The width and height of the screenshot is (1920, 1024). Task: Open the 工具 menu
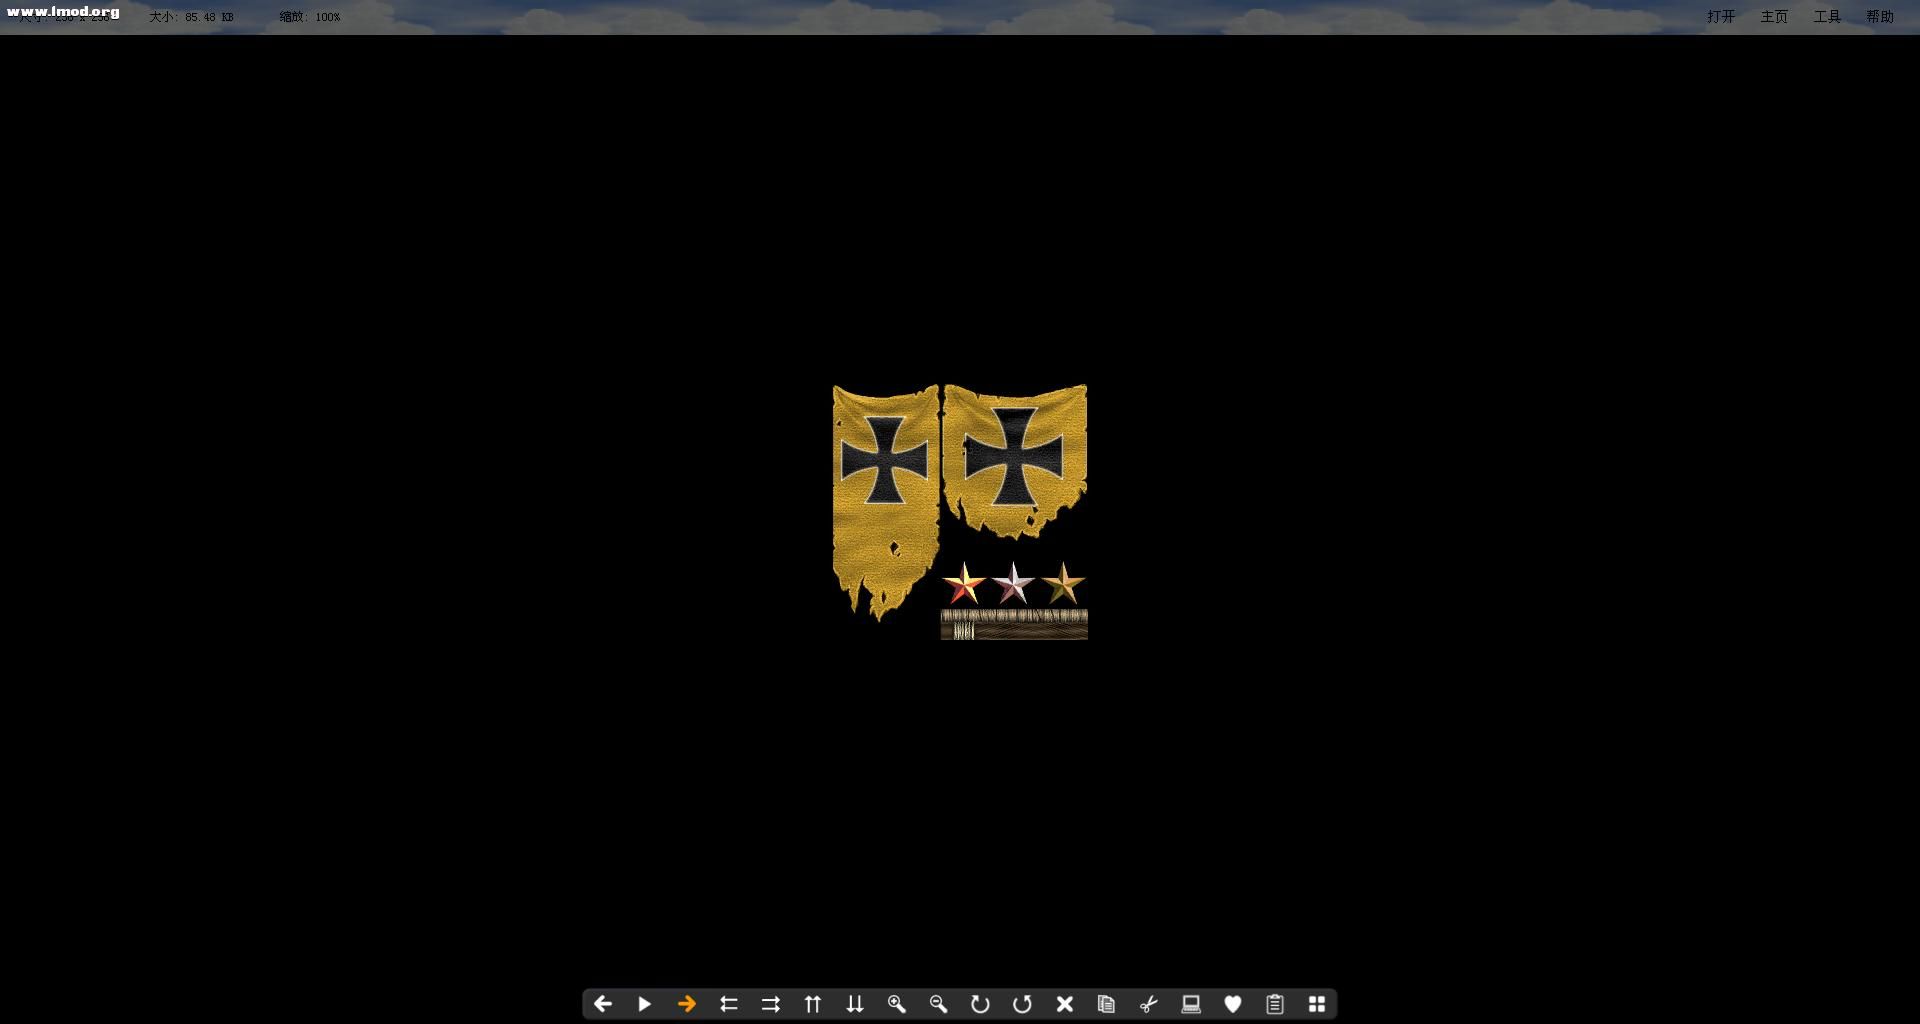pos(1827,17)
